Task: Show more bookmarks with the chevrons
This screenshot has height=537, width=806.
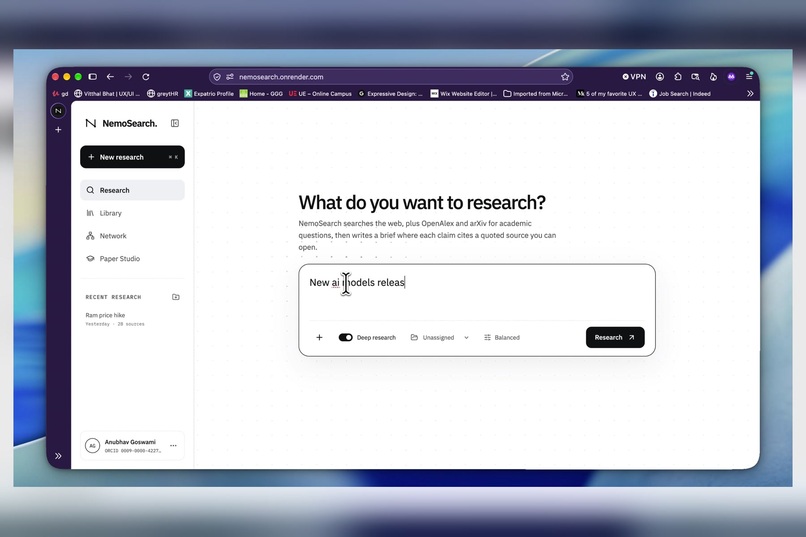Action: [x=750, y=94]
